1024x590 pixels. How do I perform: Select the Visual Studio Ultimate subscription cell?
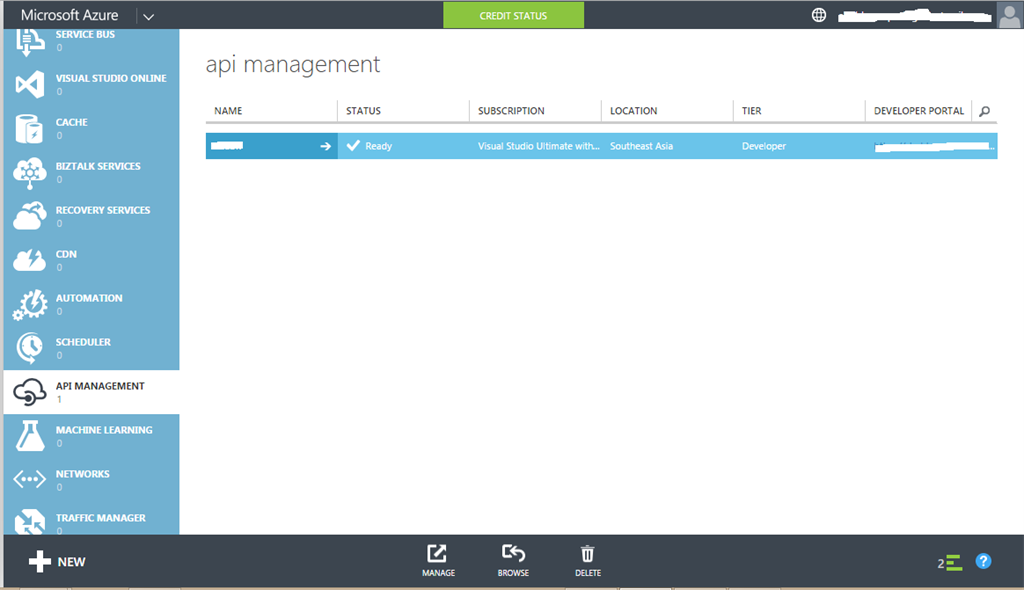[x=538, y=146]
